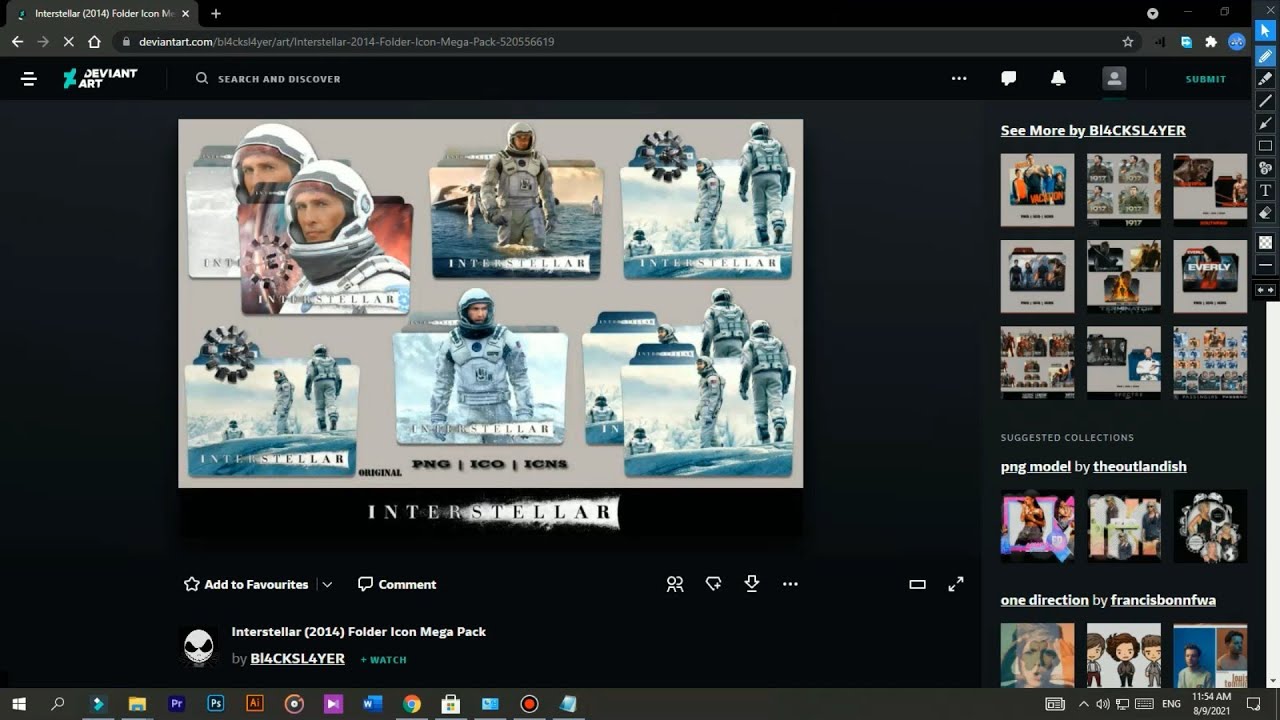Go back in browser

click(17, 42)
